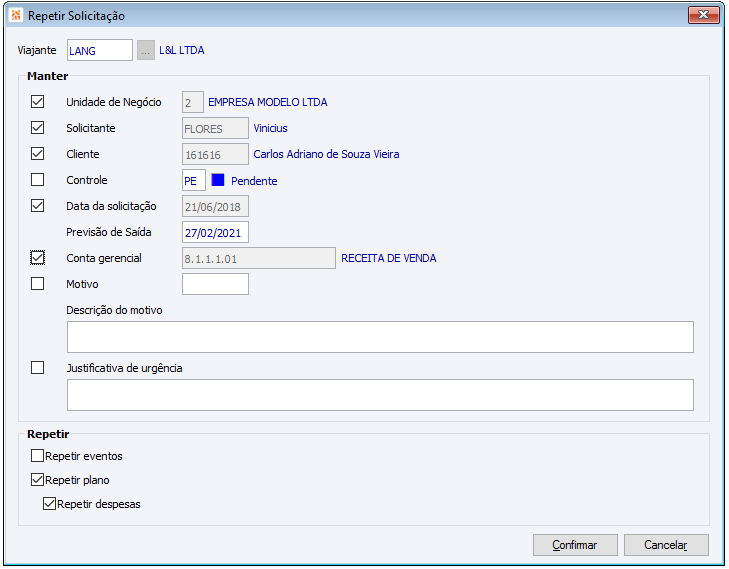The width and height of the screenshot is (729, 569).
Task: Click the empty Motivo input field
Action: 215,284
